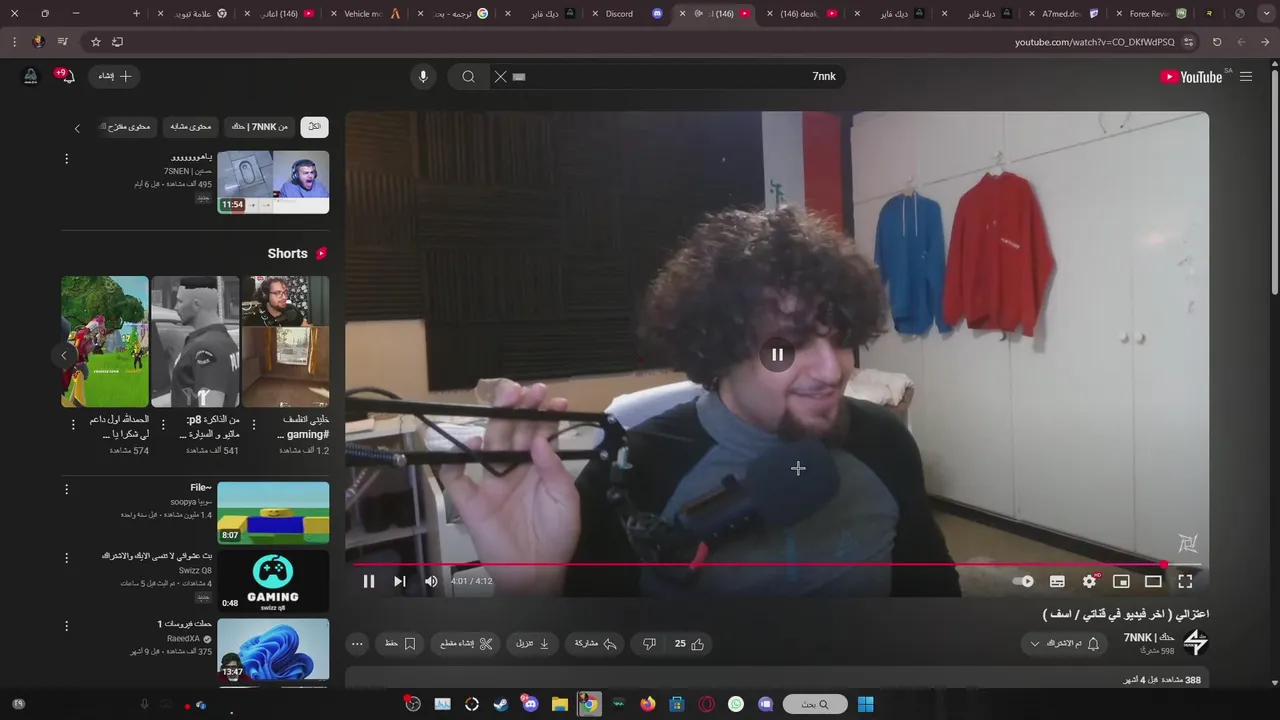Open options for the 541K views short
This screenshot has height=720, width=1280.
coord(163,425)
